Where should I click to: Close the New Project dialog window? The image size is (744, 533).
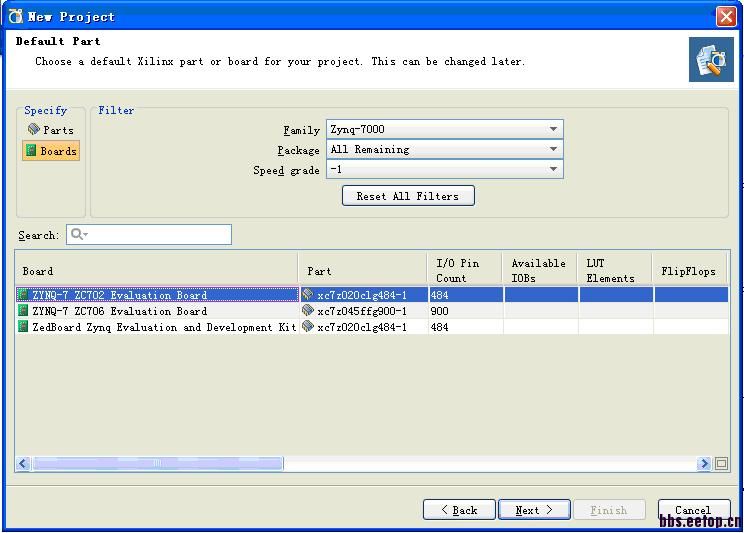(x=726, y=17)
